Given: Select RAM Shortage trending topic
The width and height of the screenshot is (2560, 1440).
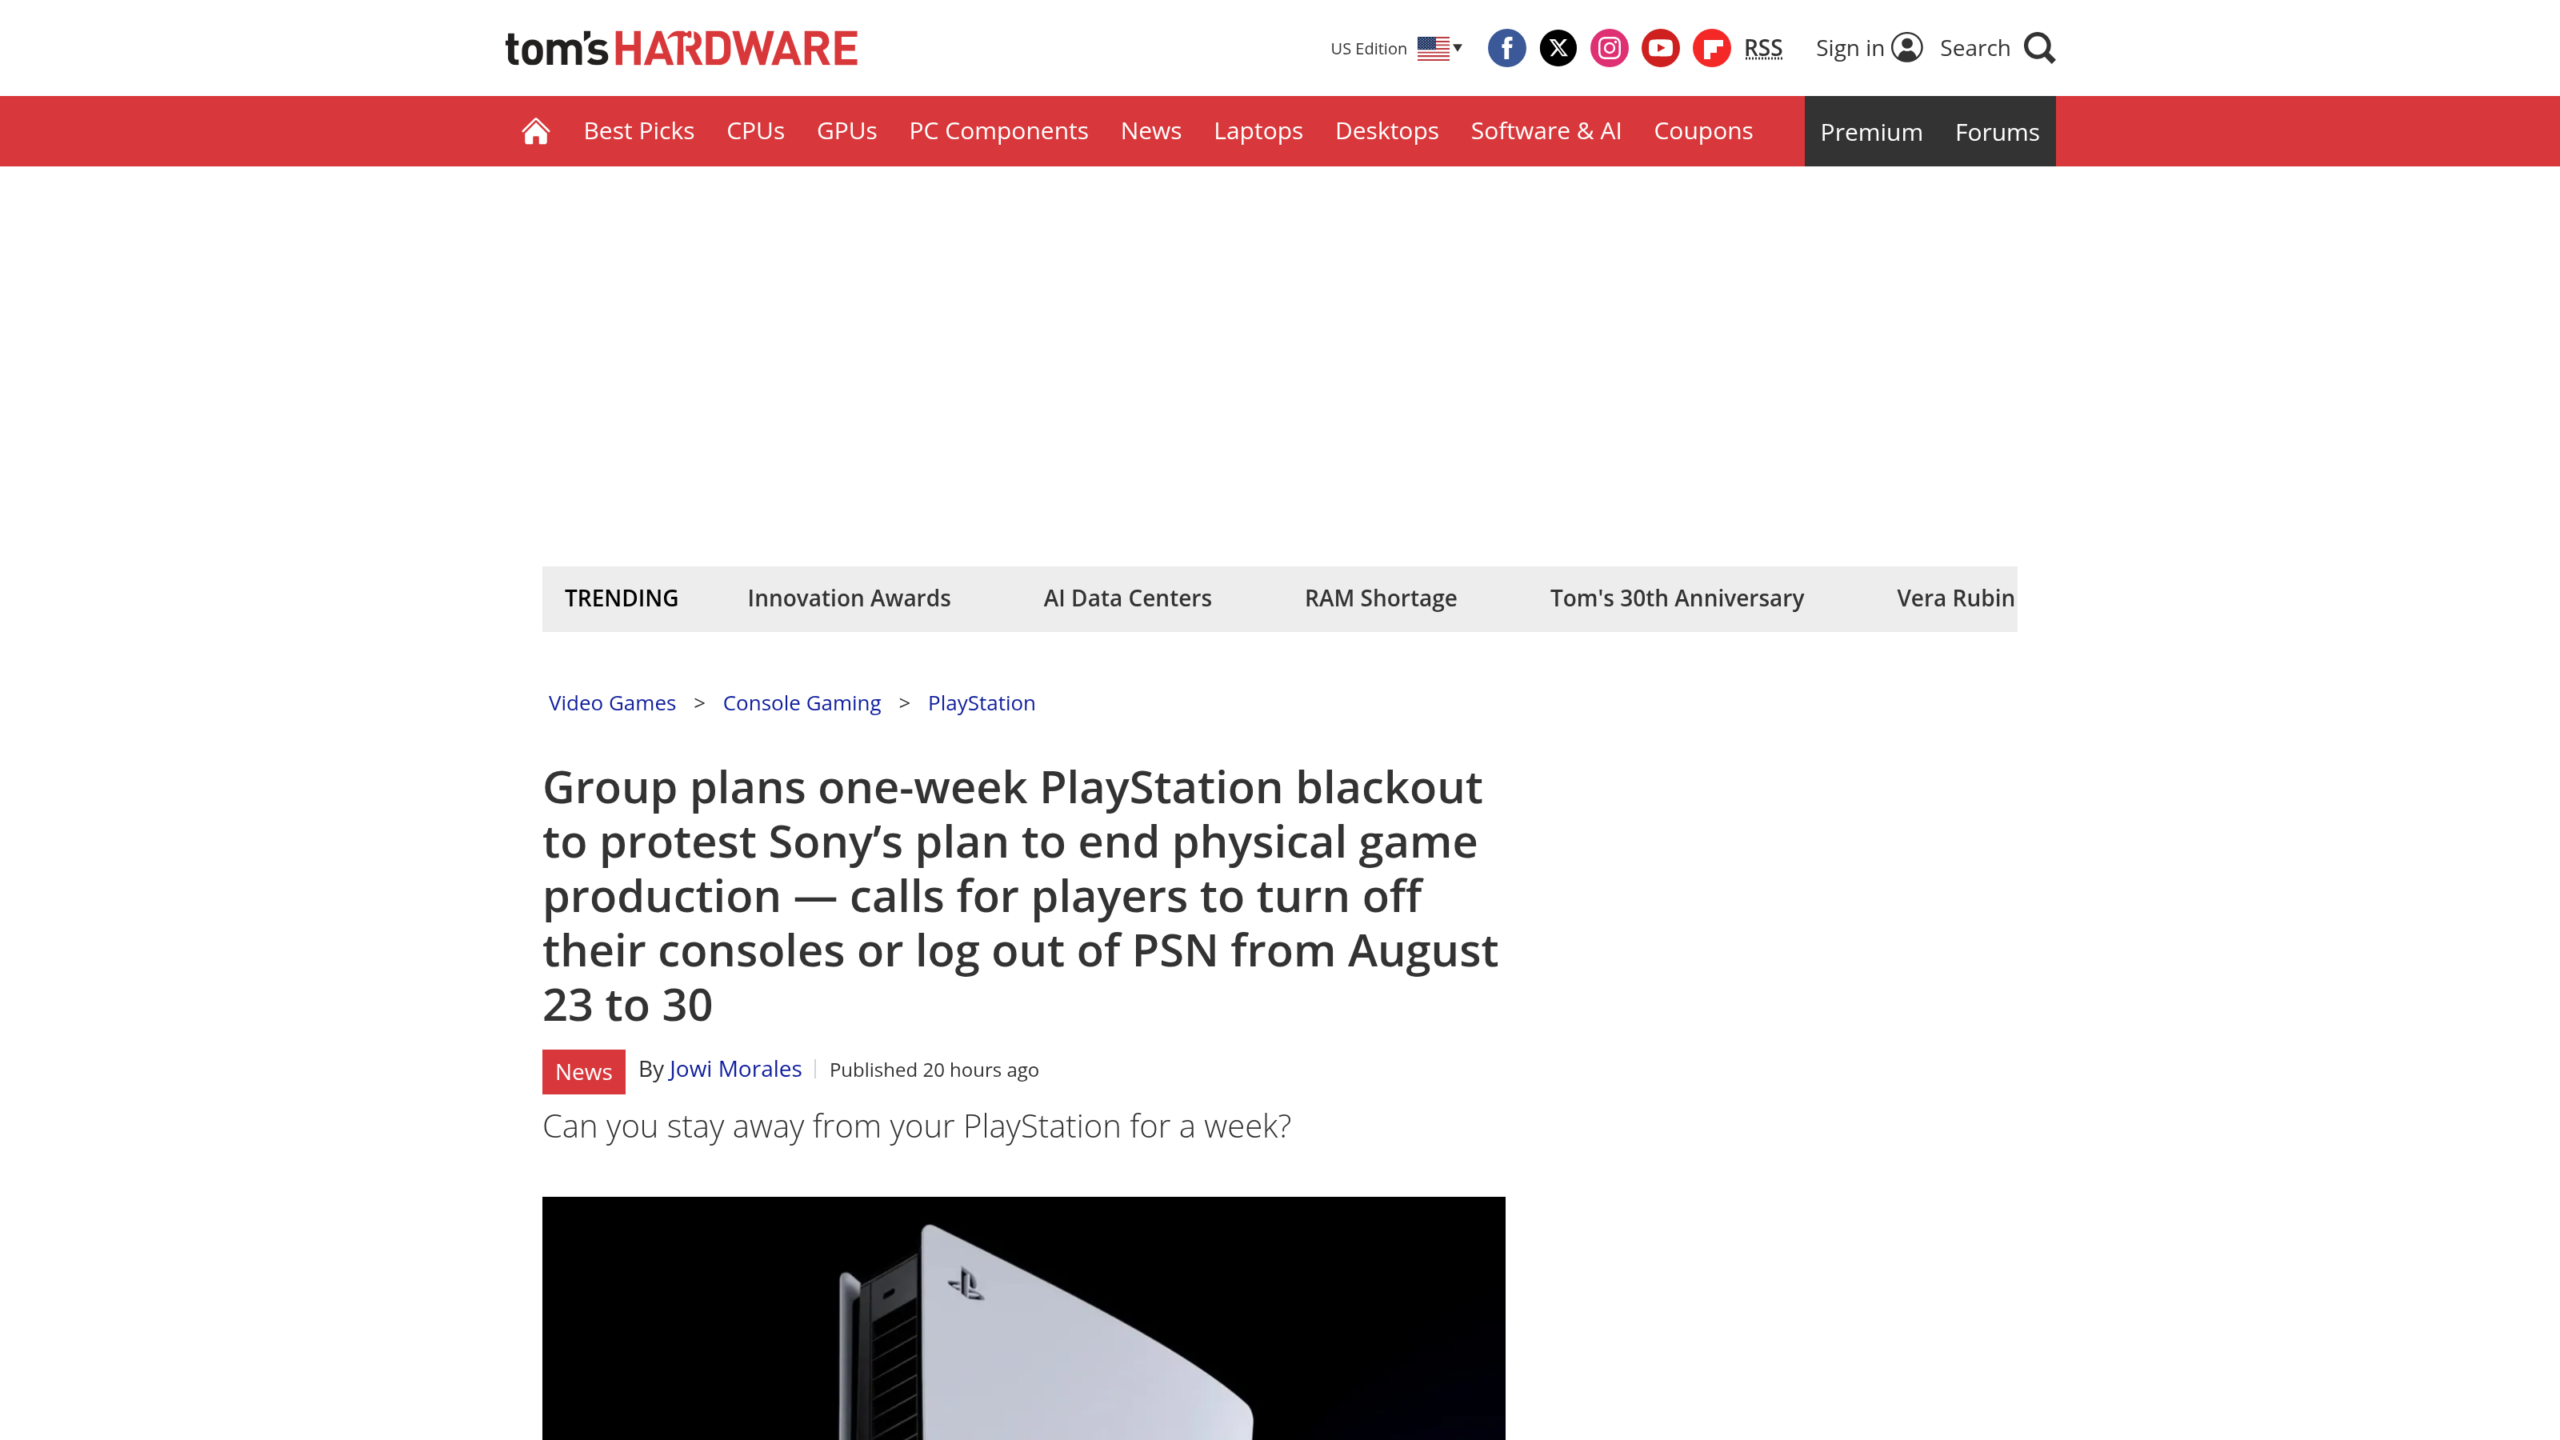Looking at the screenshot, I should point(1380,598).
